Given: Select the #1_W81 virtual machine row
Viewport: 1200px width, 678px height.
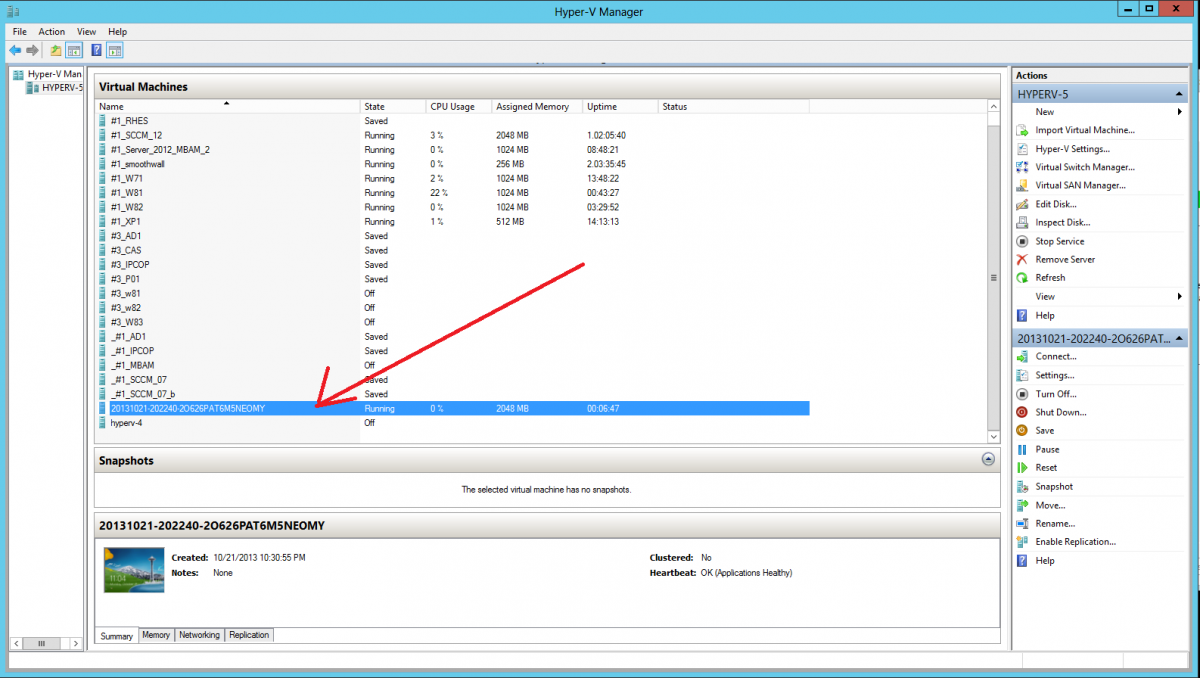Looking at the screenshot, I should [x=452, y=193].
